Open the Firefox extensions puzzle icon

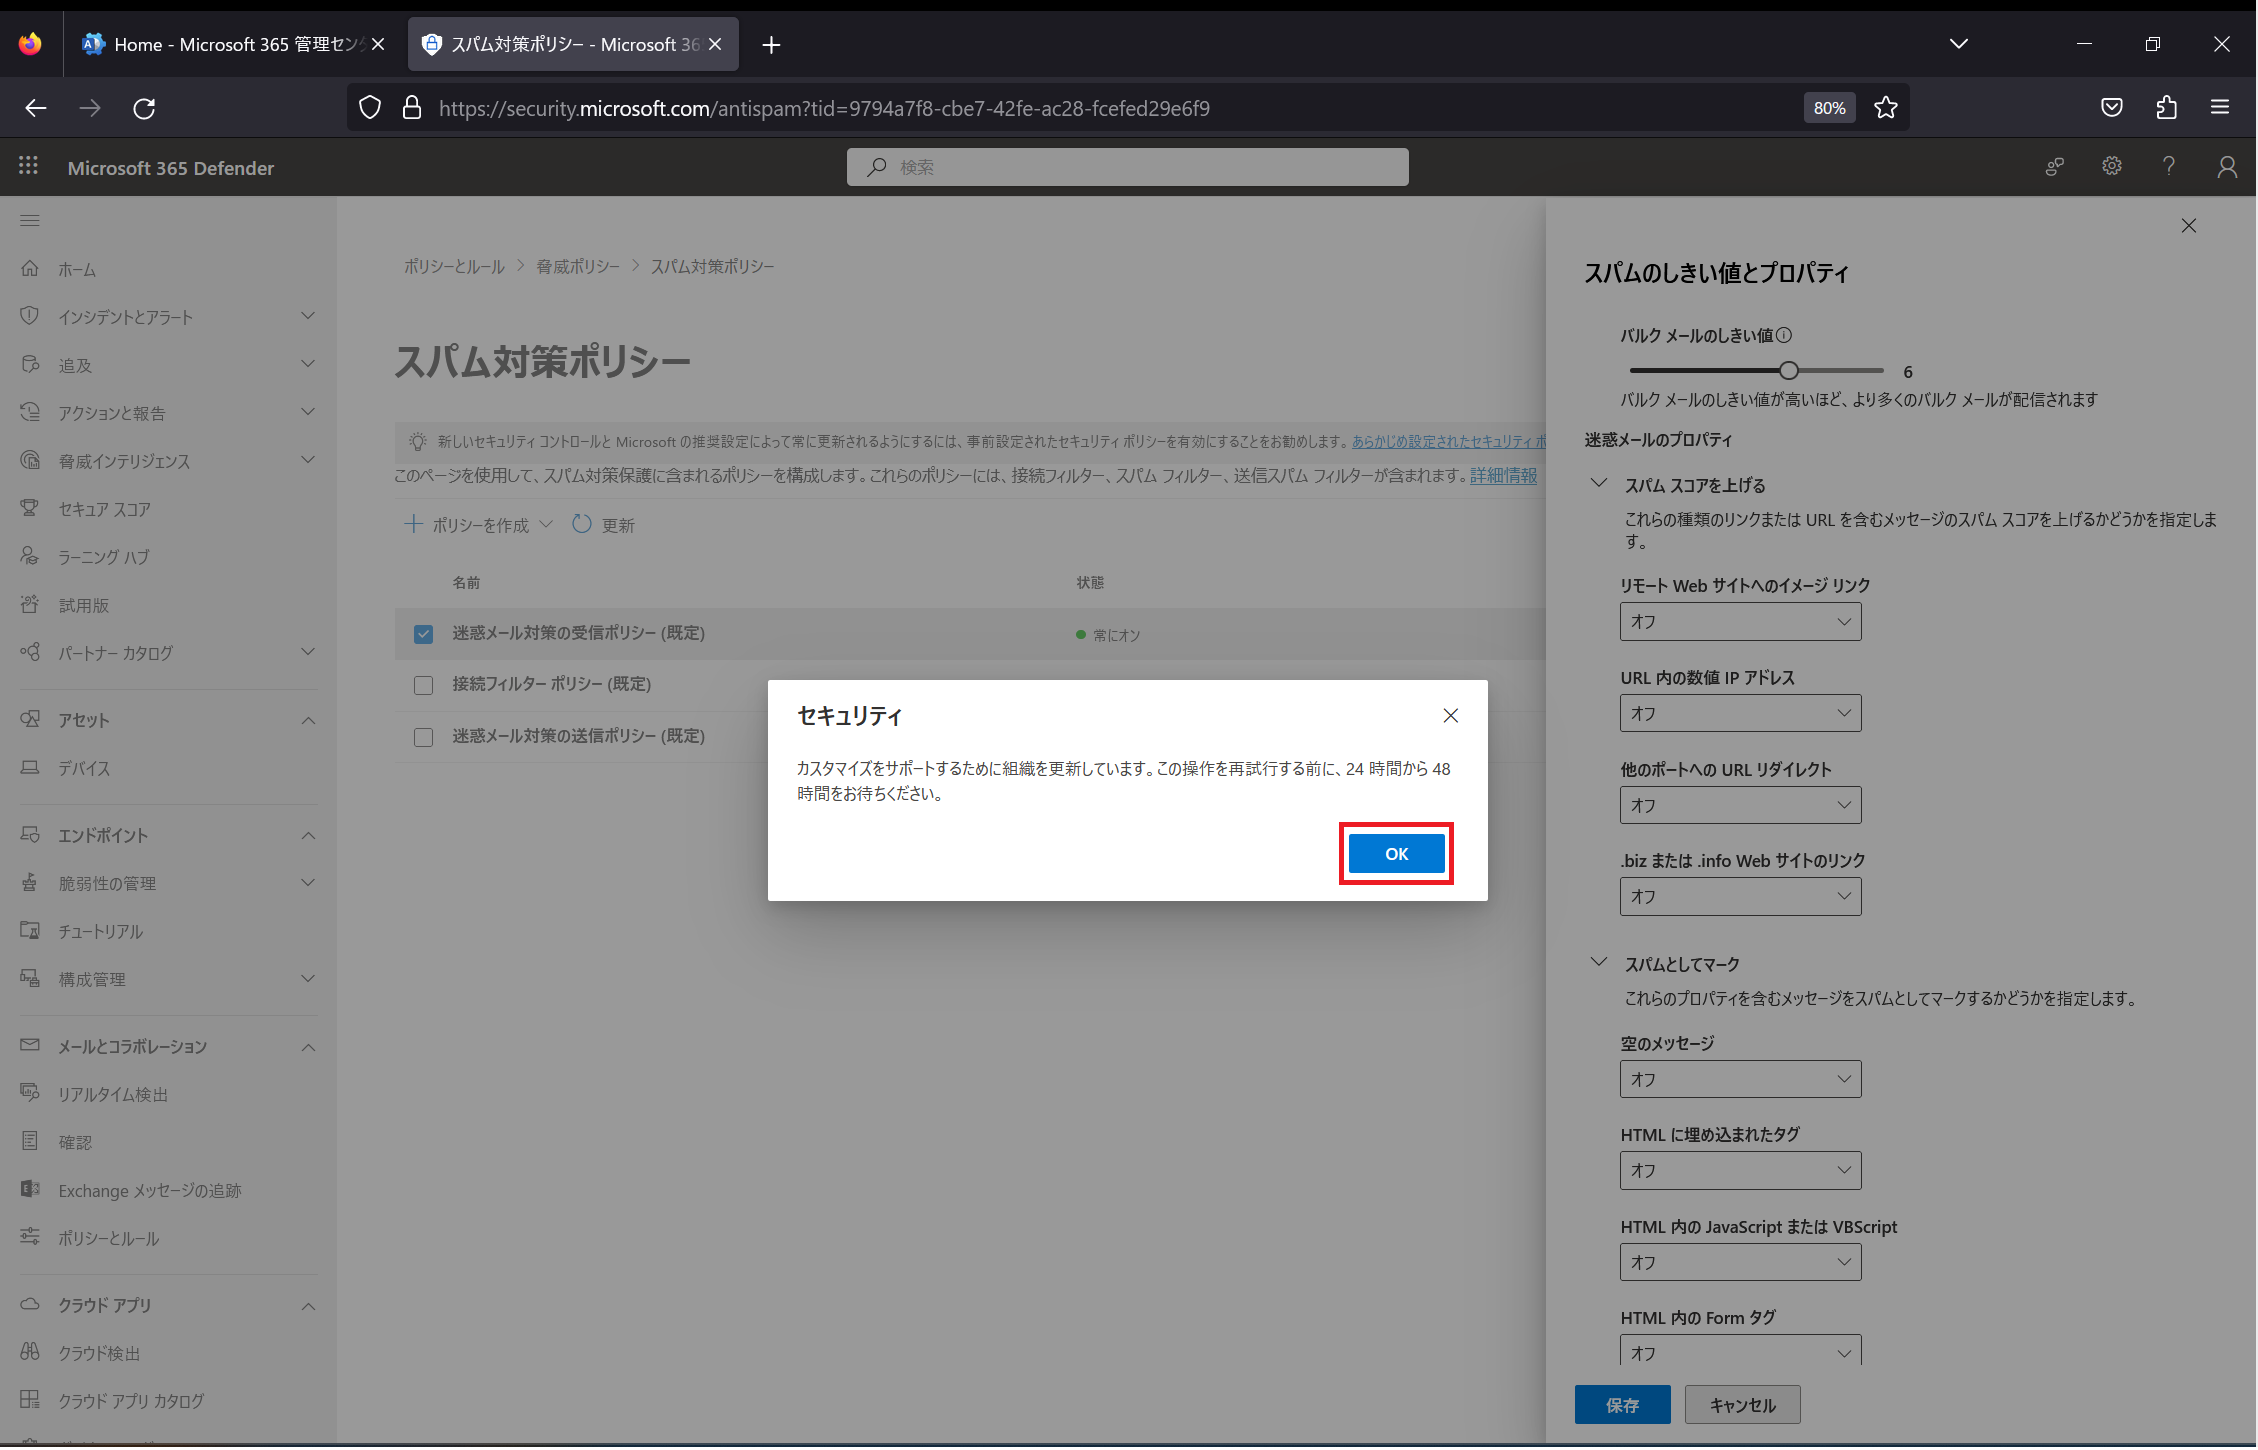(x=2166, y=108)
